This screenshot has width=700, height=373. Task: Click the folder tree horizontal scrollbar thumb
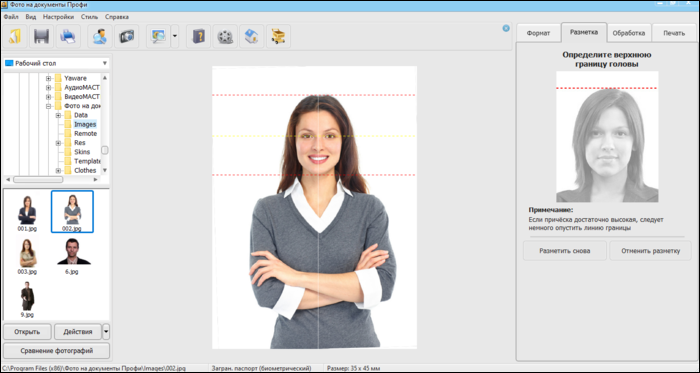[38, 179]
